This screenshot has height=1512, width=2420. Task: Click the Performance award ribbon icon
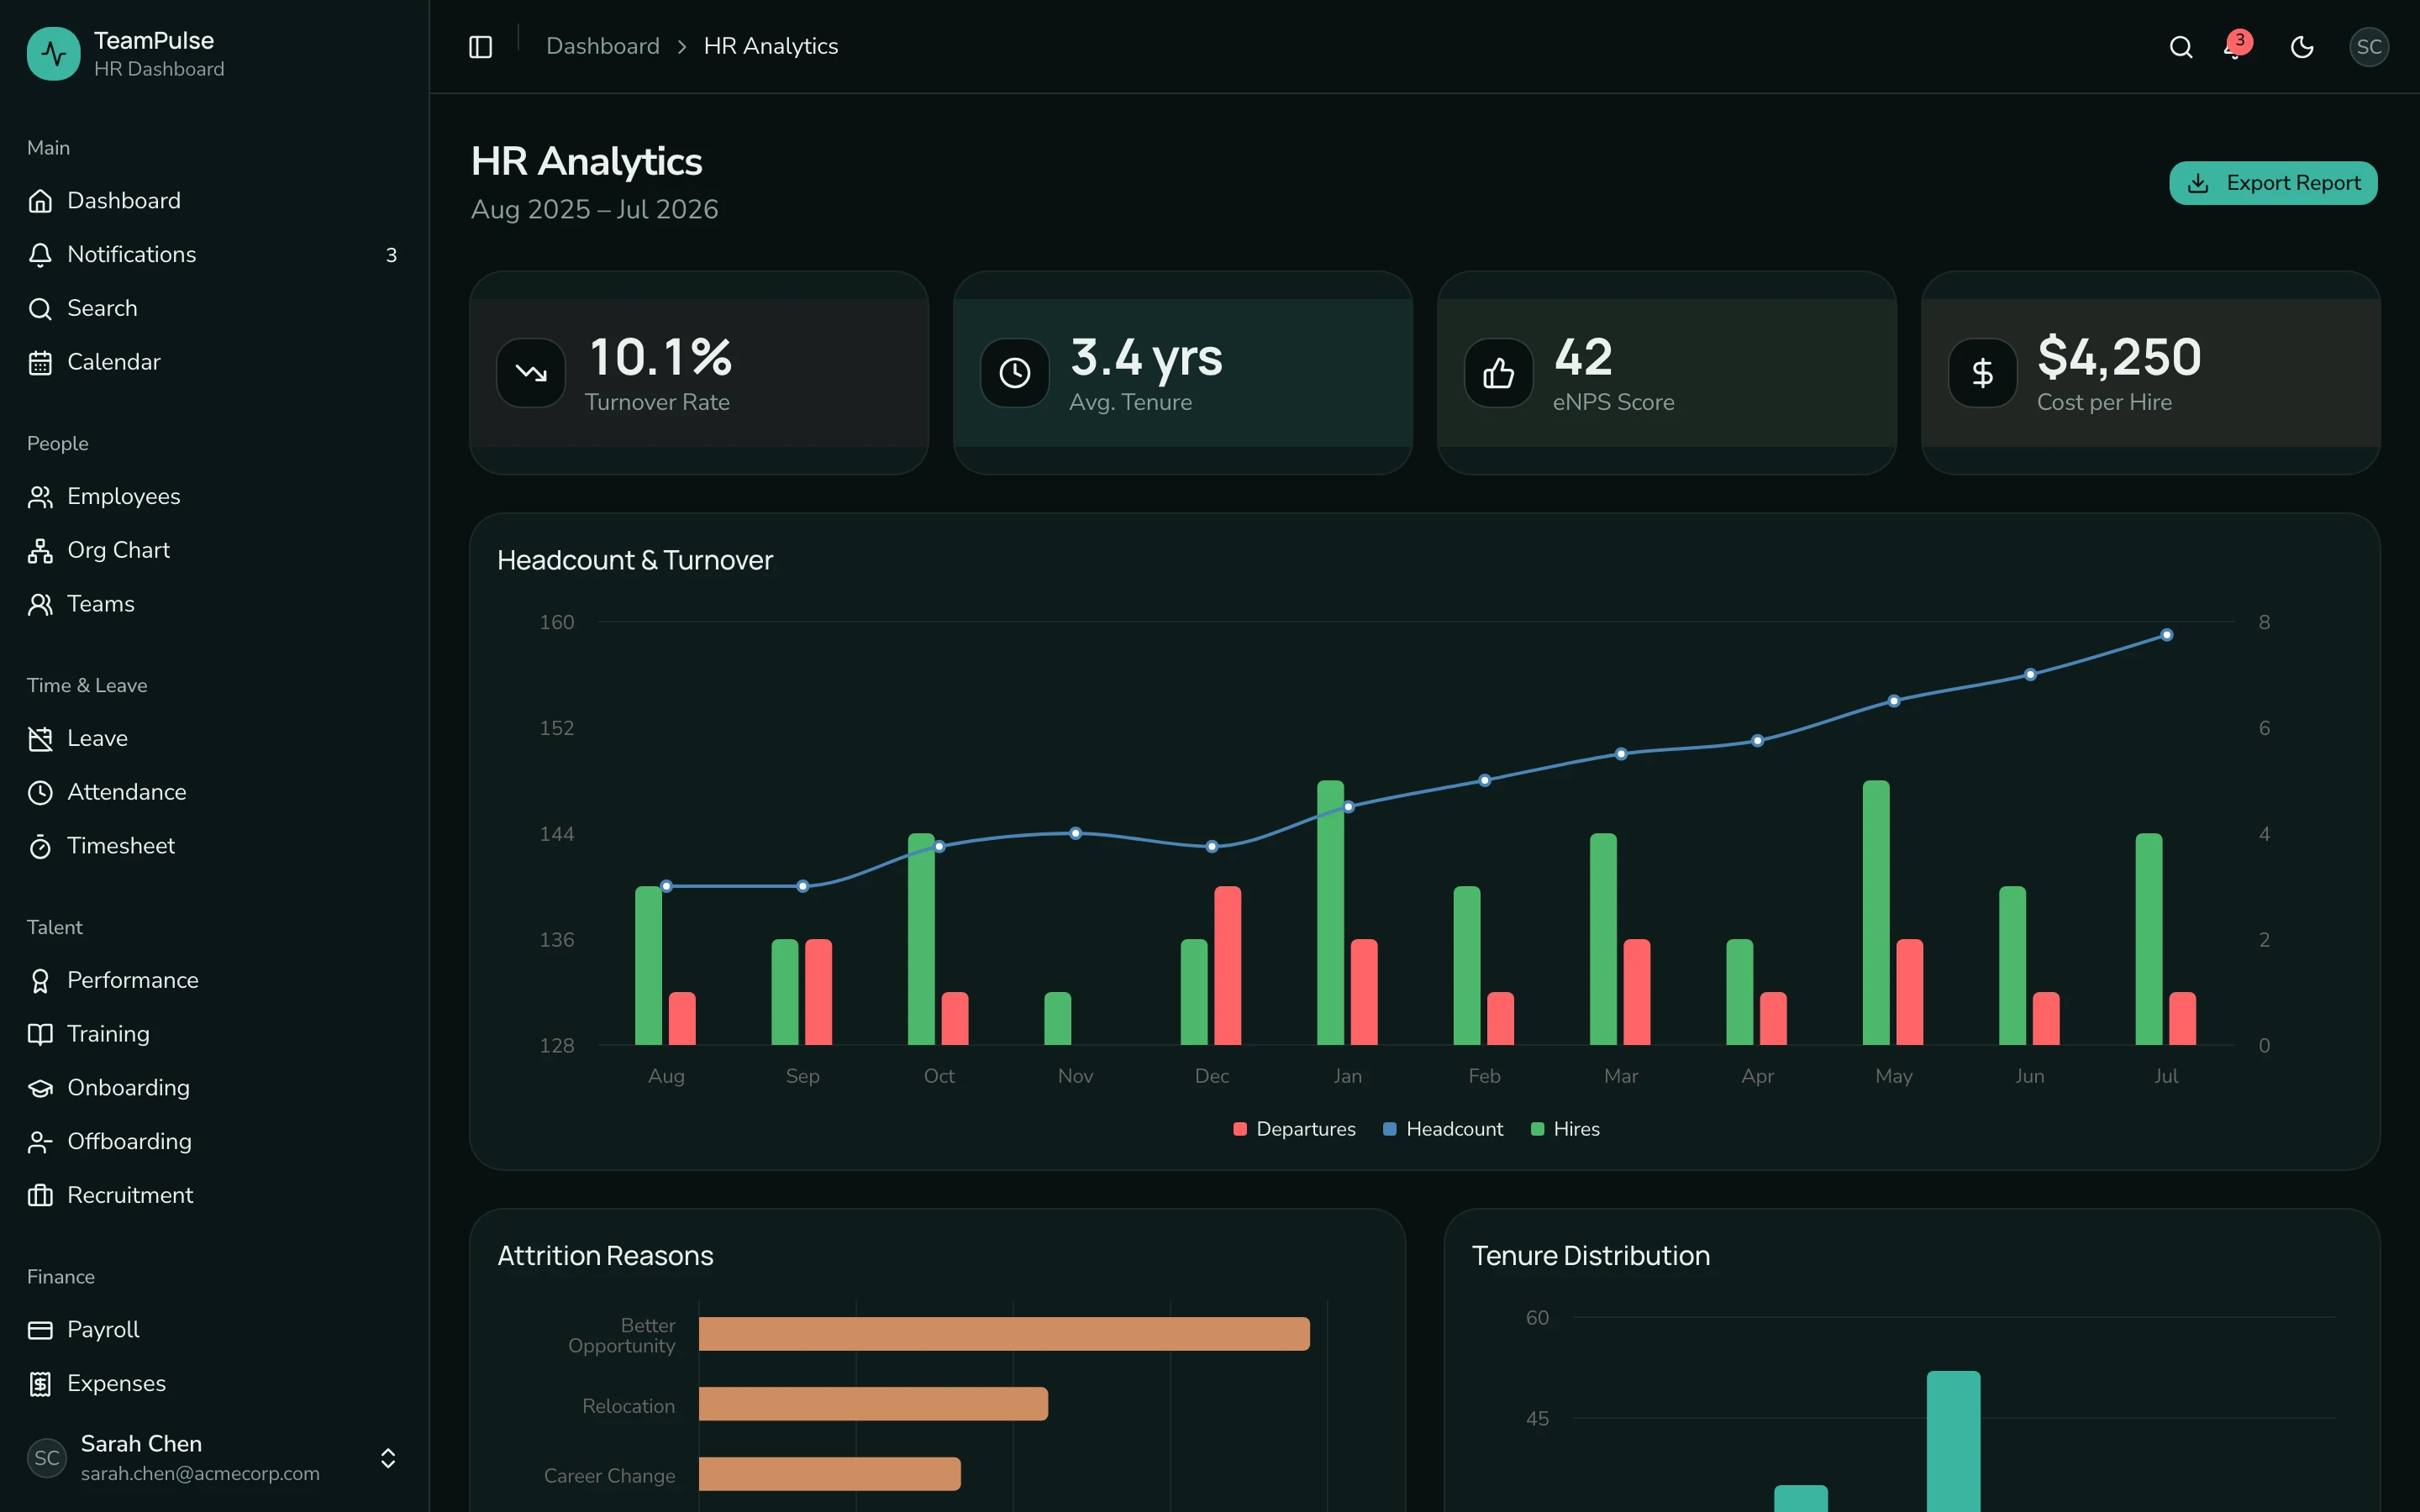pyautogui.click(x=40, y=981)
